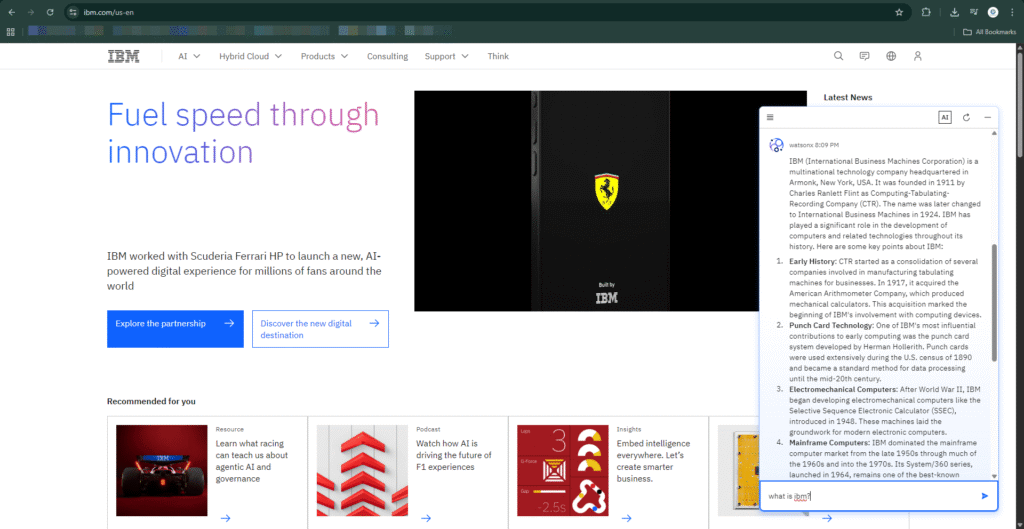Minimize the watsonx chat panel
Screen dimensions: 1024x529
point(987,117)
